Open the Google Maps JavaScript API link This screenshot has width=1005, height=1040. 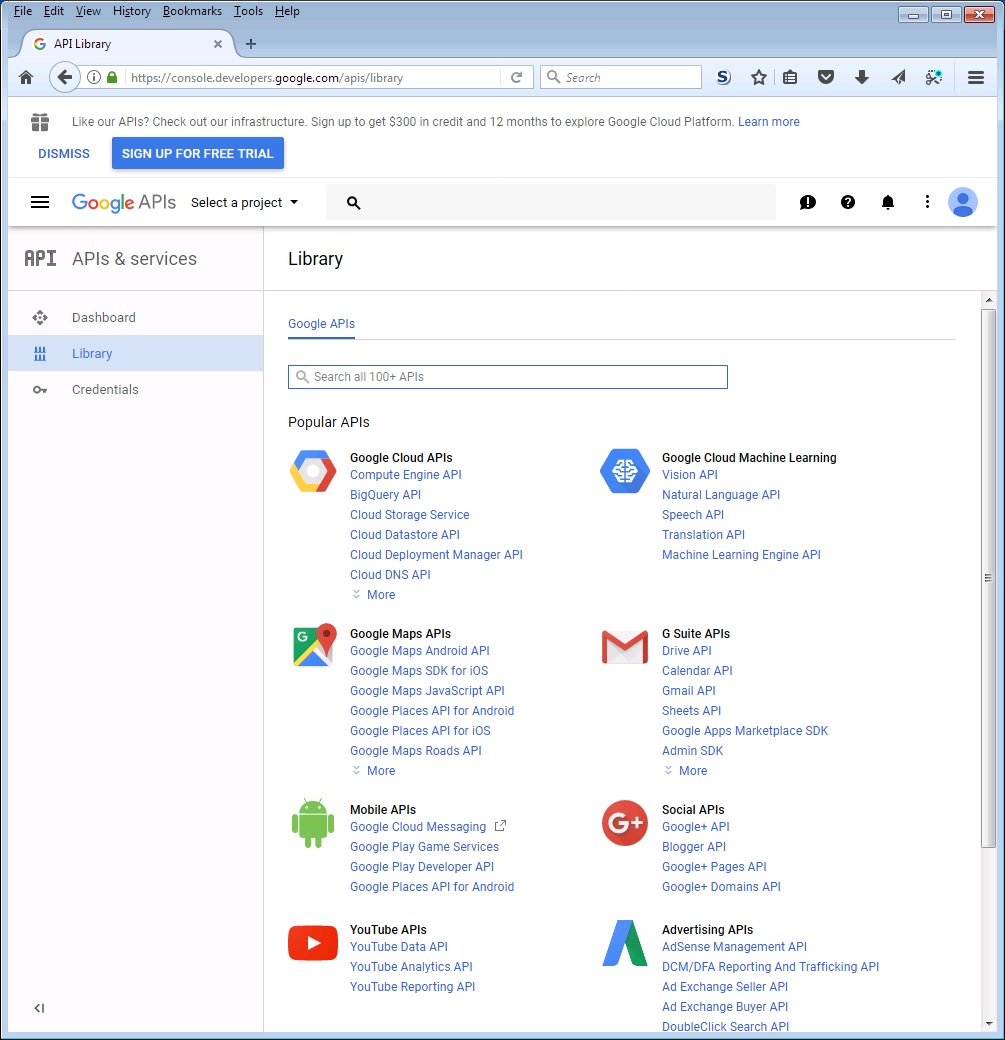coord(427,690)
